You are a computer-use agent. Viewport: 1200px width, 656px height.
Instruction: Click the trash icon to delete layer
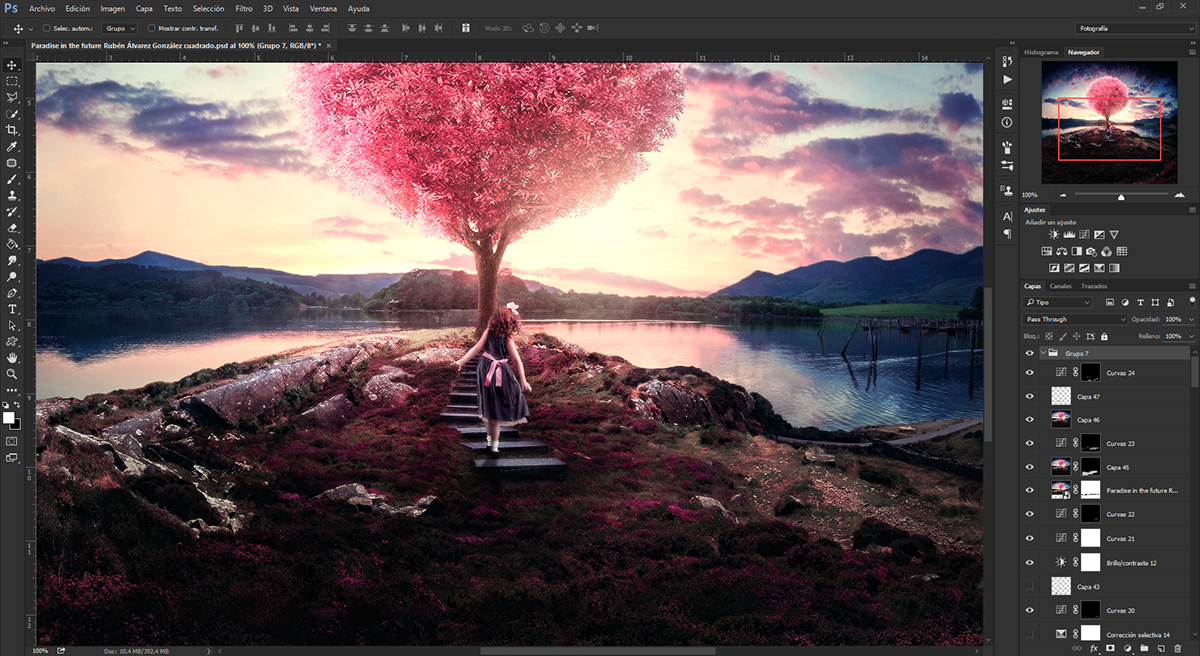coord(1177,648)
